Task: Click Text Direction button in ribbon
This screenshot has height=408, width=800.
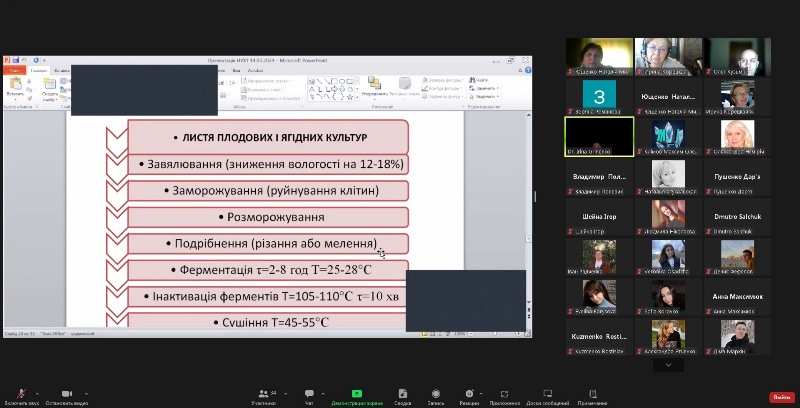Action: pos(266,81)
